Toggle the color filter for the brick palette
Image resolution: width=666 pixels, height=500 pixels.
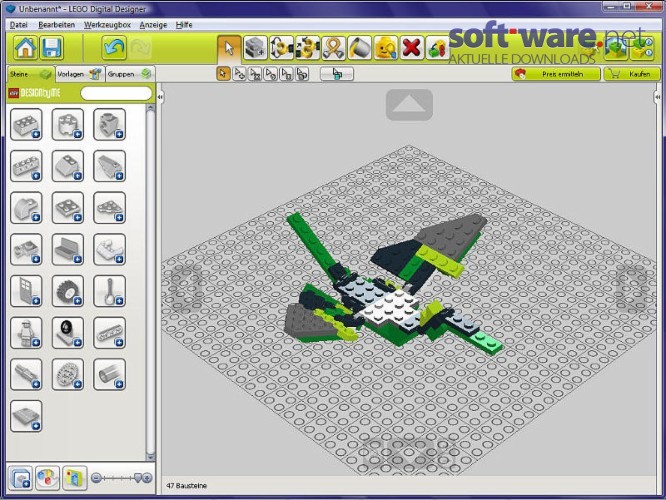click(47, 478)
